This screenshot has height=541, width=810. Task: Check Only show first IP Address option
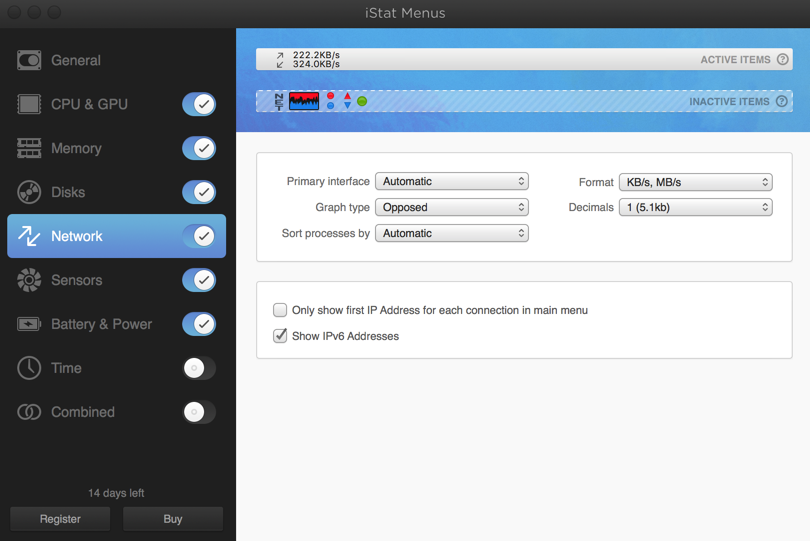tap(280, 310)
